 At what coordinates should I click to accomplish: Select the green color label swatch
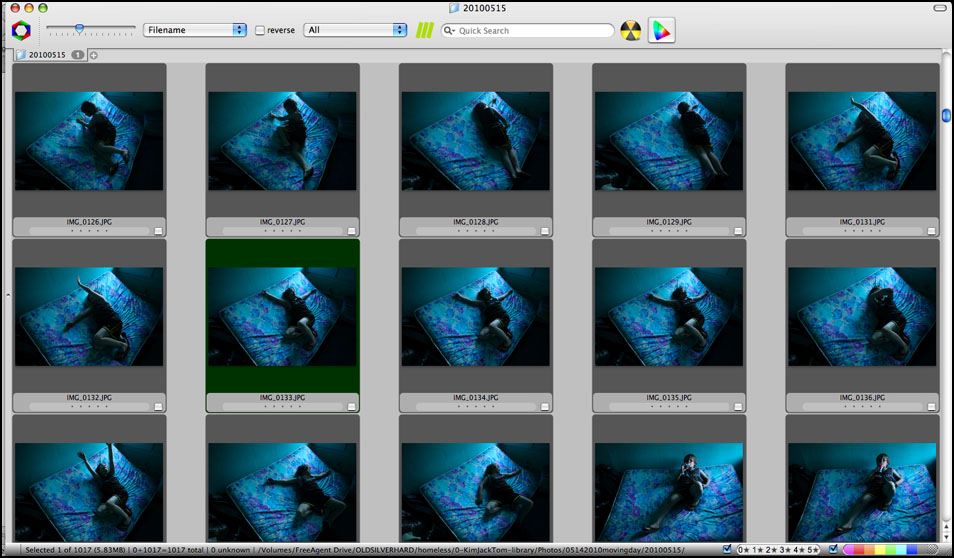891,550
